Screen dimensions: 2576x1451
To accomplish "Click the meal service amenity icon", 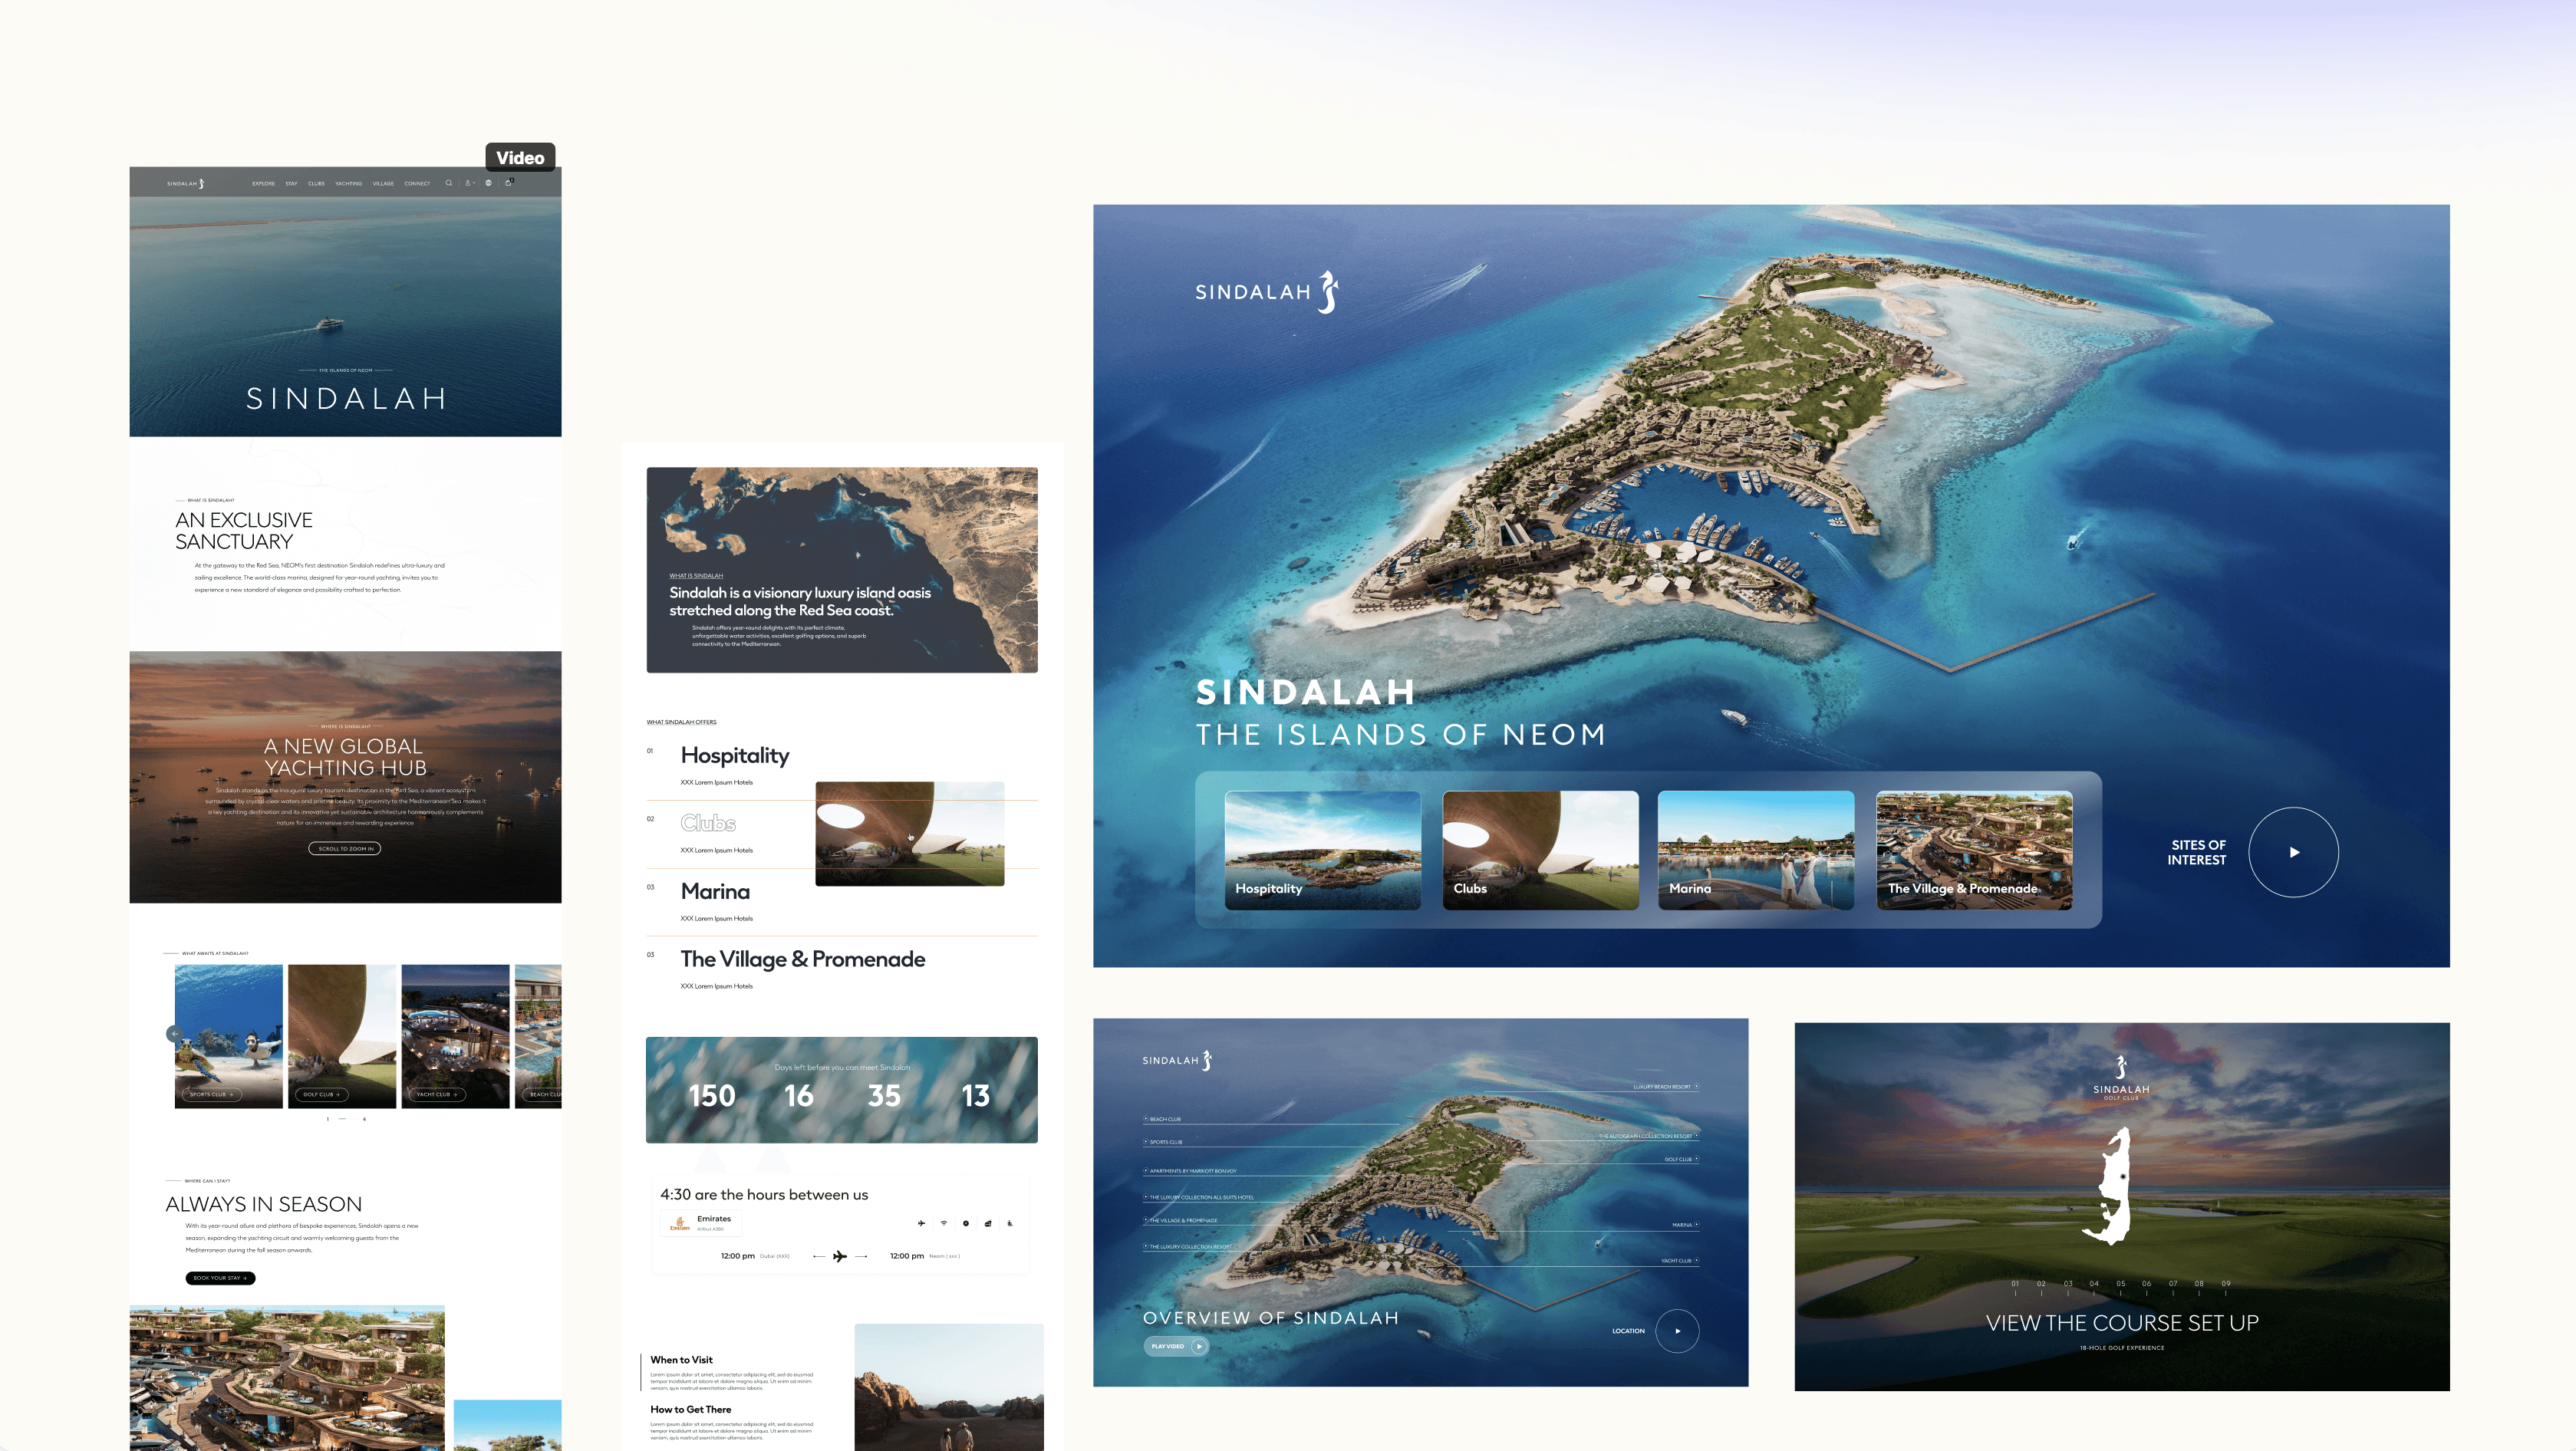I will coord(988,1223).
